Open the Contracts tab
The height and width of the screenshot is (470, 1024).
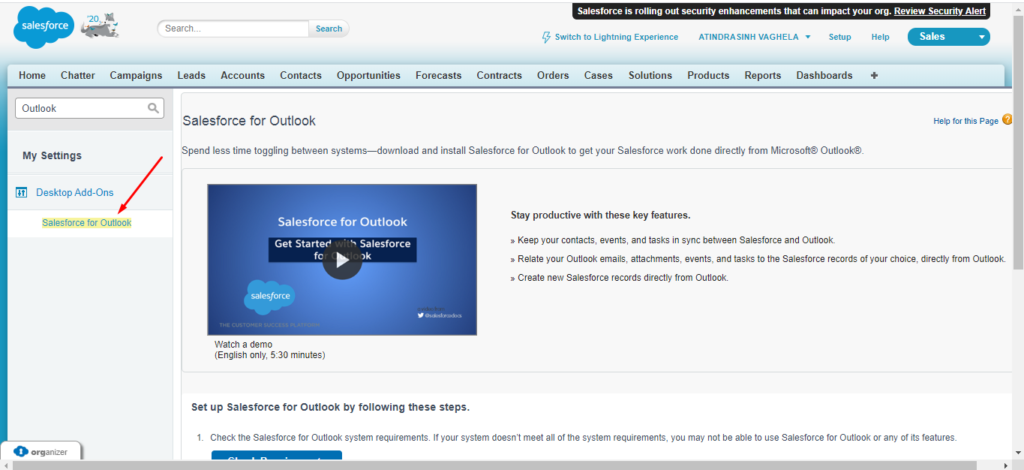coord(499,76)
